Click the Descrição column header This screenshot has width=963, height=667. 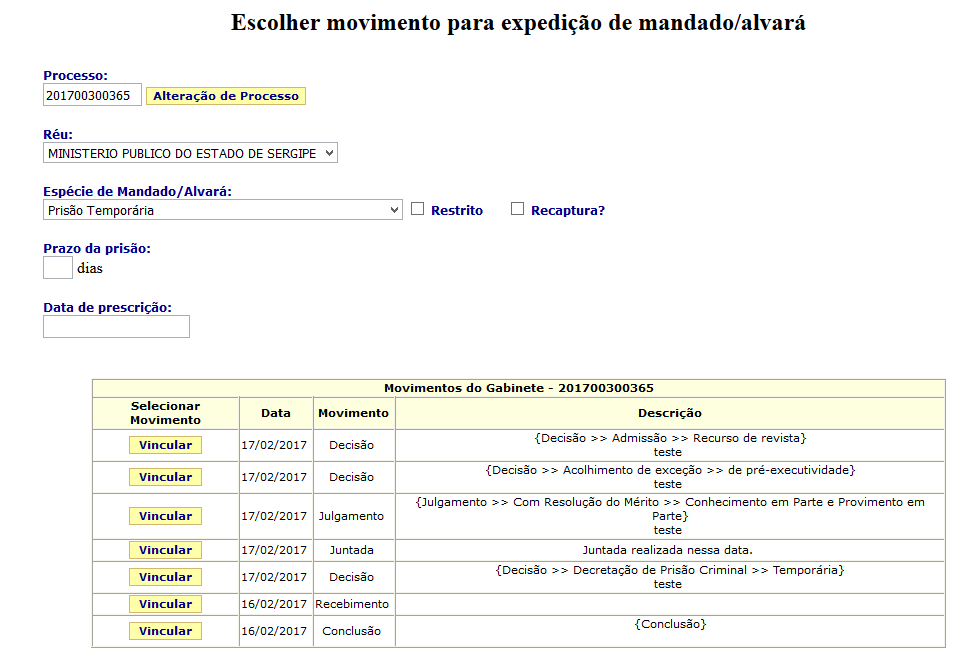pyautogui.click(x=669, y=413)
